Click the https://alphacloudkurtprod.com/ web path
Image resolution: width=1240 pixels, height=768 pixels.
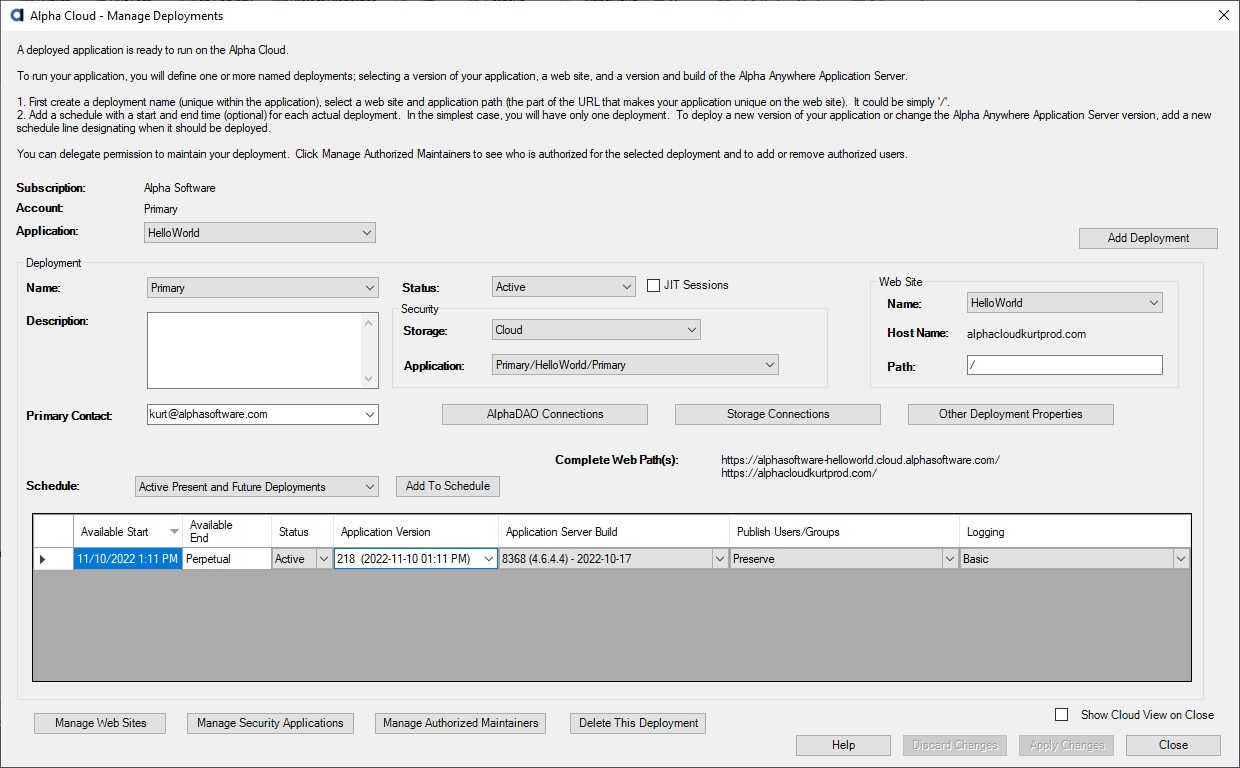(799, 473)
